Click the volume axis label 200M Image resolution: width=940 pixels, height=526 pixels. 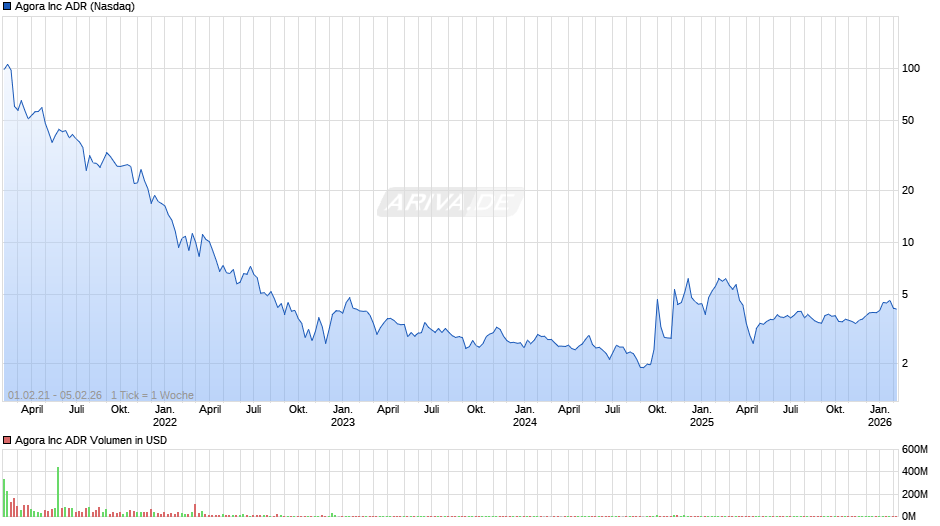tap(914, 494)
